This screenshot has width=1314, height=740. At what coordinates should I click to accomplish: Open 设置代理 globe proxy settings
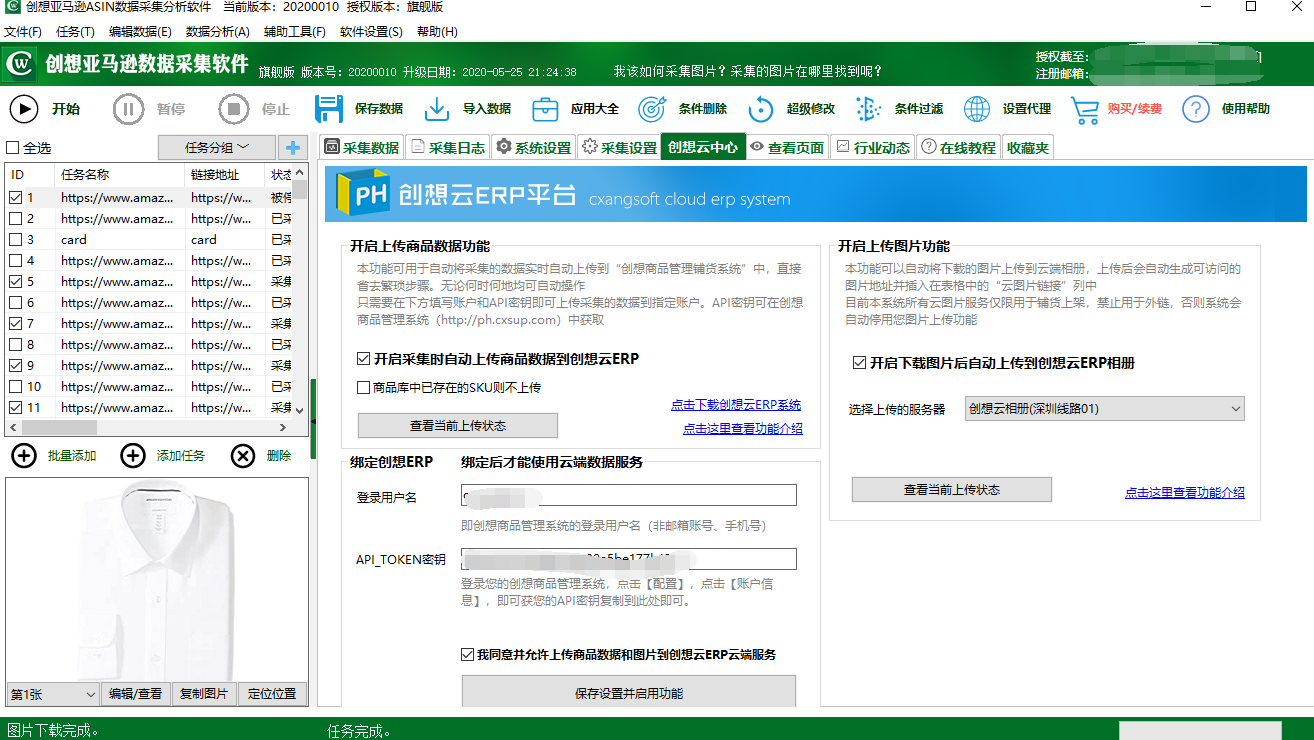click(977, 109)
